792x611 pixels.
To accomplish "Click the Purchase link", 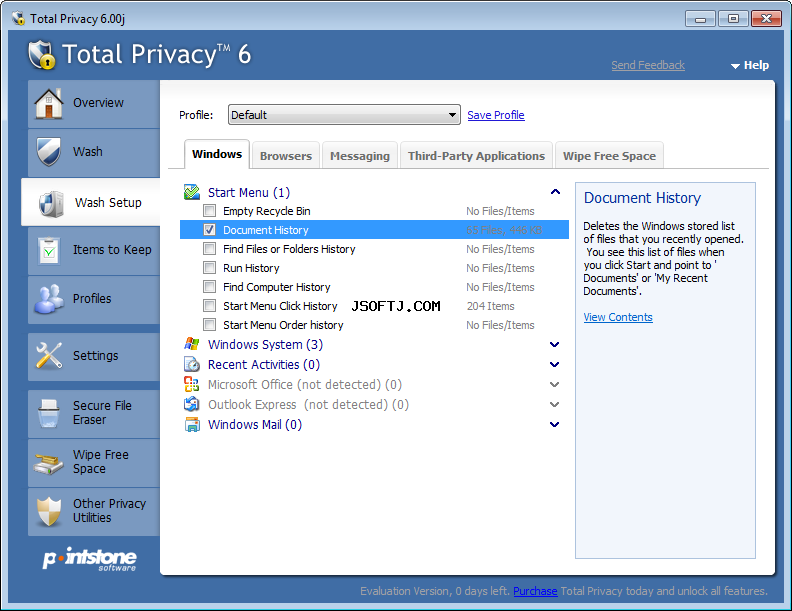I will [535, 591].
